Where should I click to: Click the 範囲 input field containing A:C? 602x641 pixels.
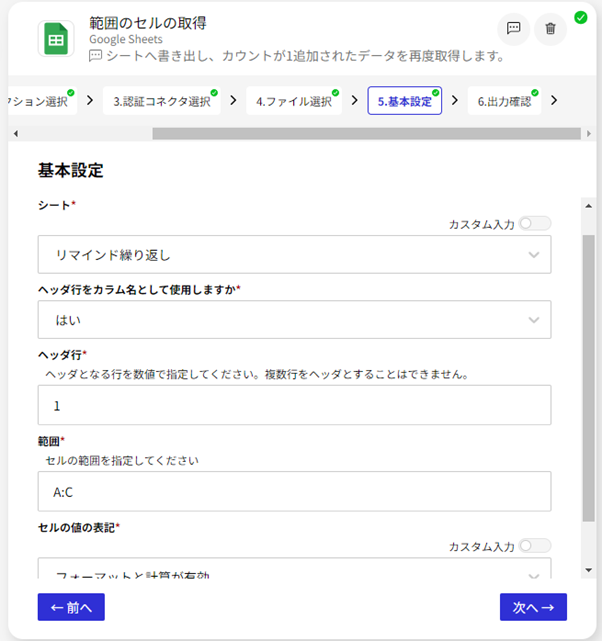294,492
